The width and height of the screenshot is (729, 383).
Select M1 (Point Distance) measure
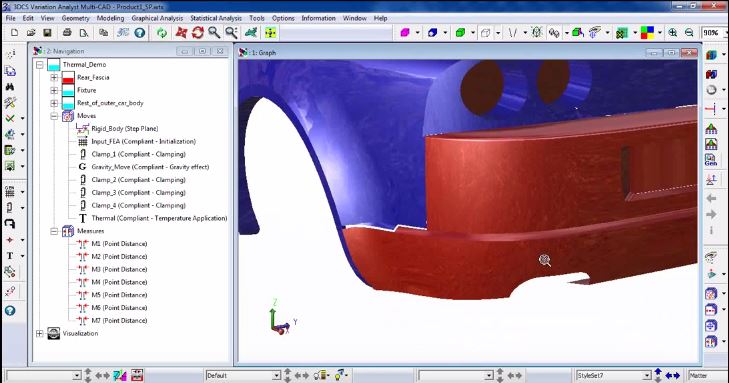119,244
